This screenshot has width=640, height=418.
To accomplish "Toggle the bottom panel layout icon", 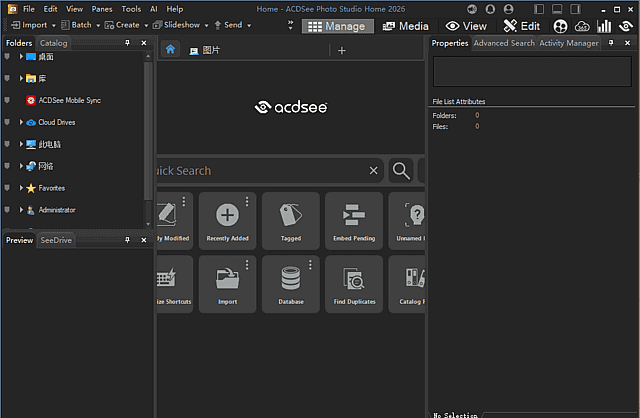I will (557, 9).
